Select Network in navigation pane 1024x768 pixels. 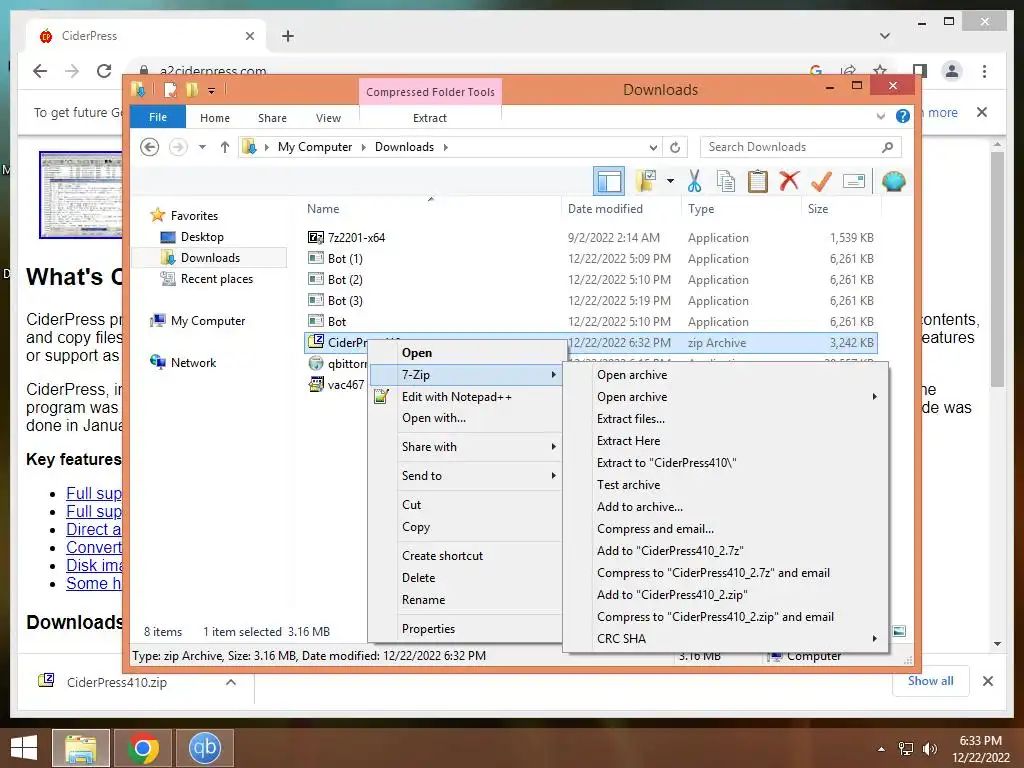tap(193, 362)
